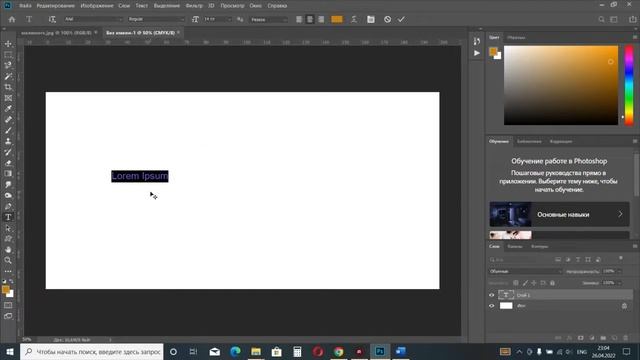
Task: Open layer Fill dropdown arrow
Action: click(x=619, y=283)
